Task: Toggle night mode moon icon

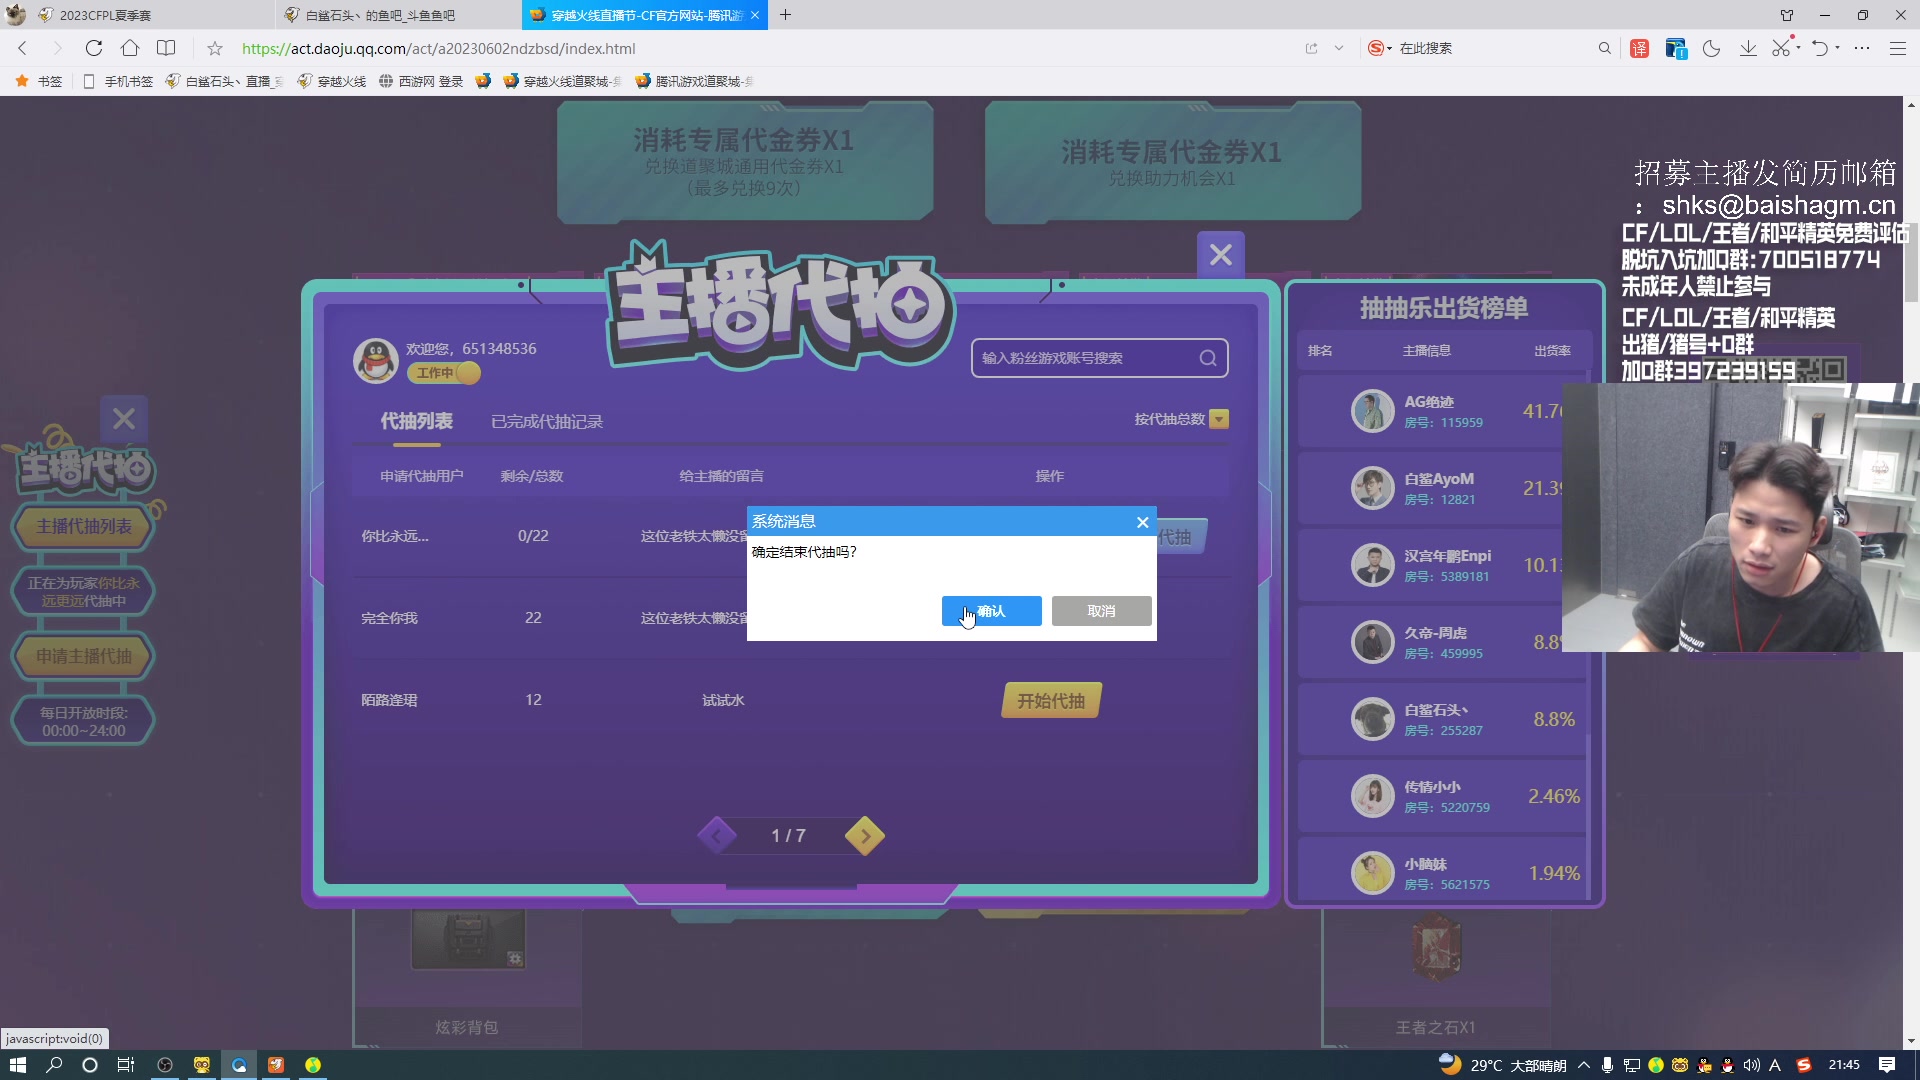Action: tap(1711, 48)
